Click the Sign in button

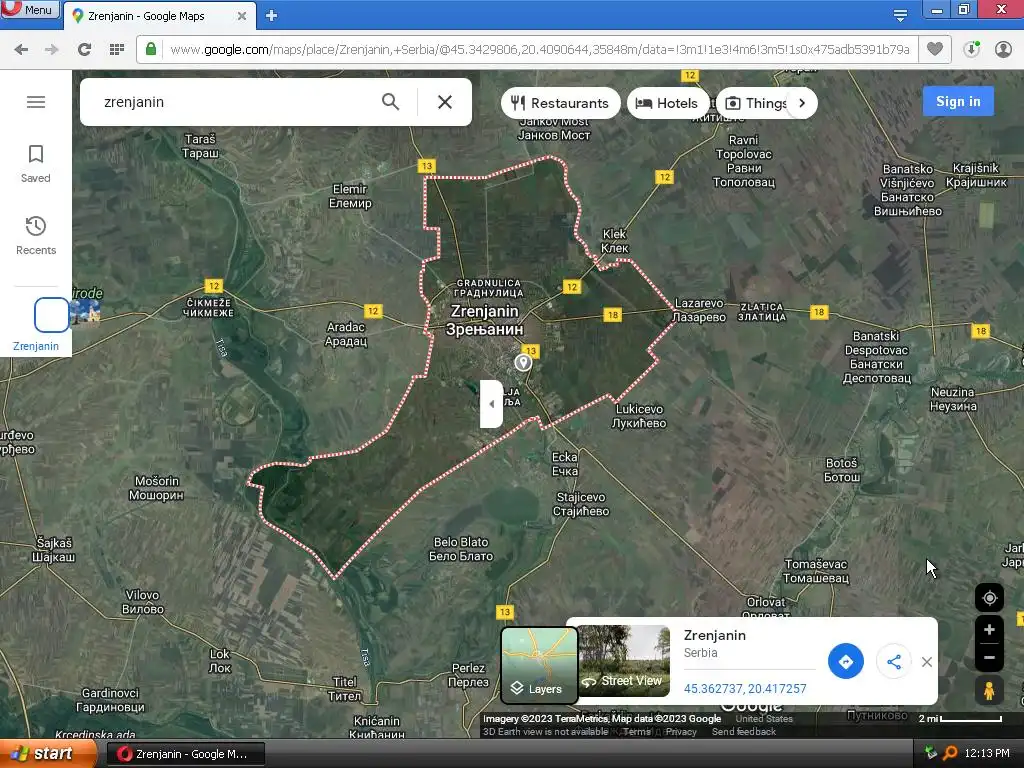point(958,101)
